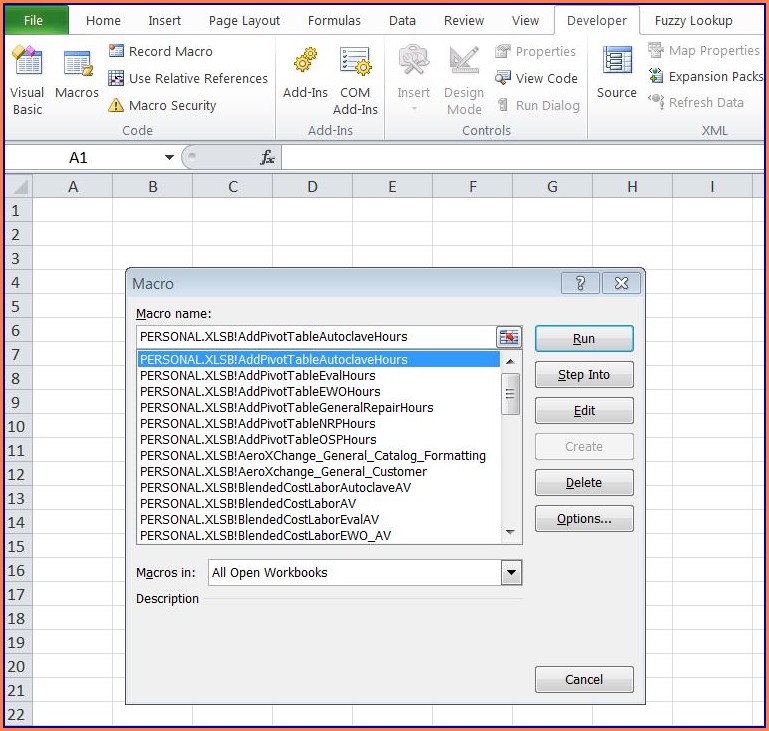The image size is (769, 731).
Task: Switch to the View tab
Action: point(525,21)
